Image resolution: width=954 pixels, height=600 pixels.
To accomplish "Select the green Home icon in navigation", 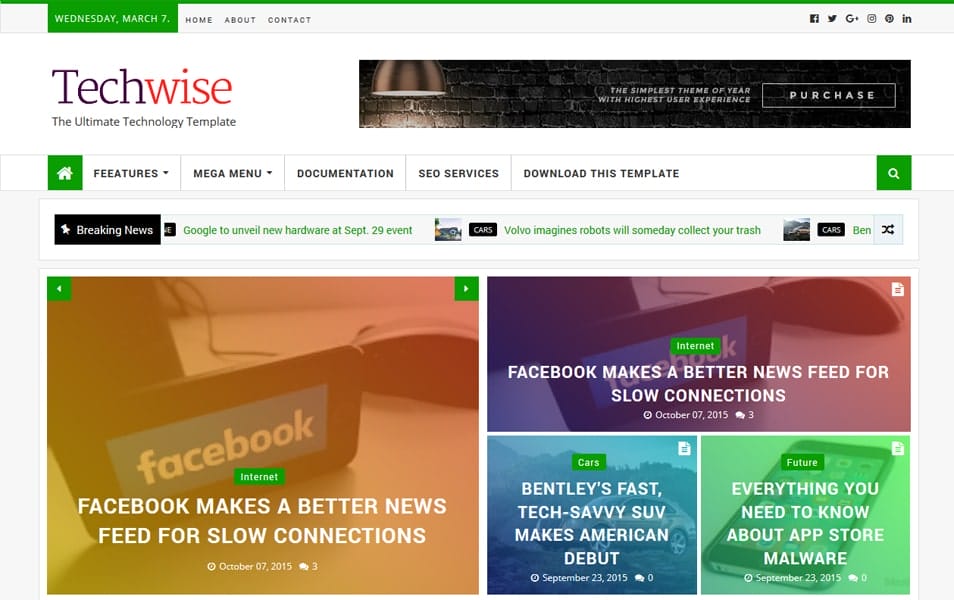I will (64, 172).
